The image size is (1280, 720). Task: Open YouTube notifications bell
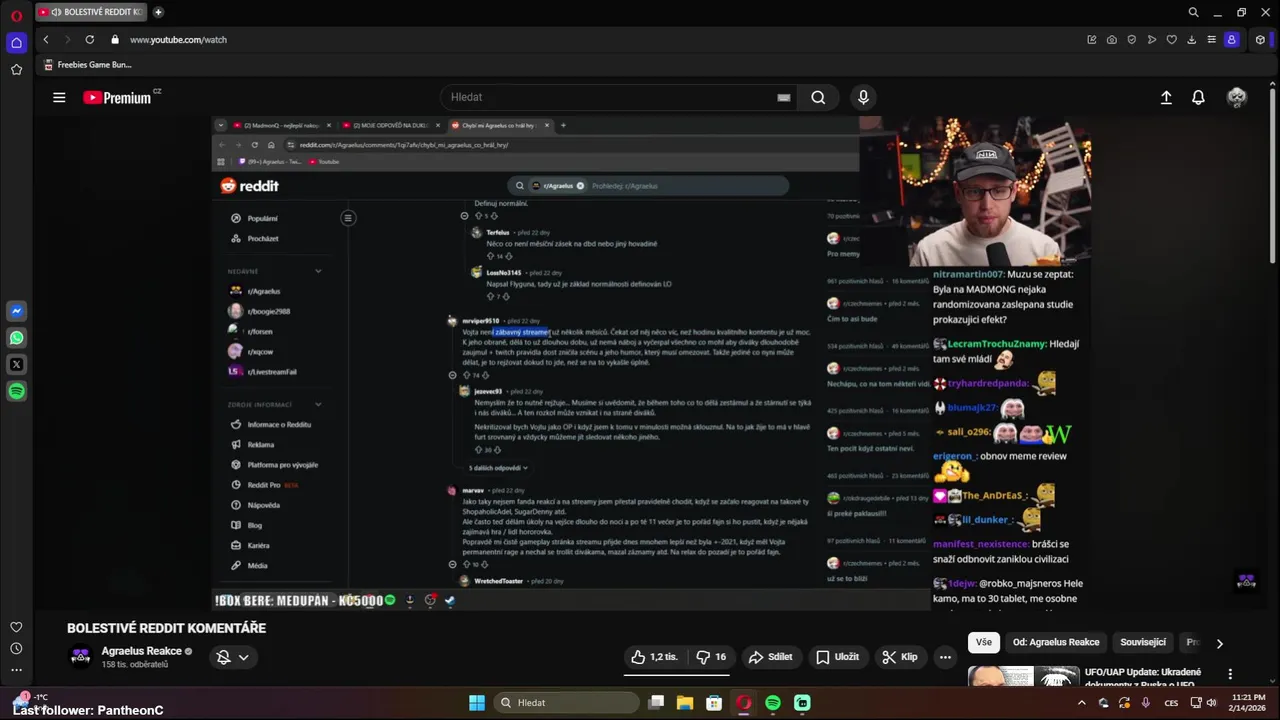(x=1198, y=97)
